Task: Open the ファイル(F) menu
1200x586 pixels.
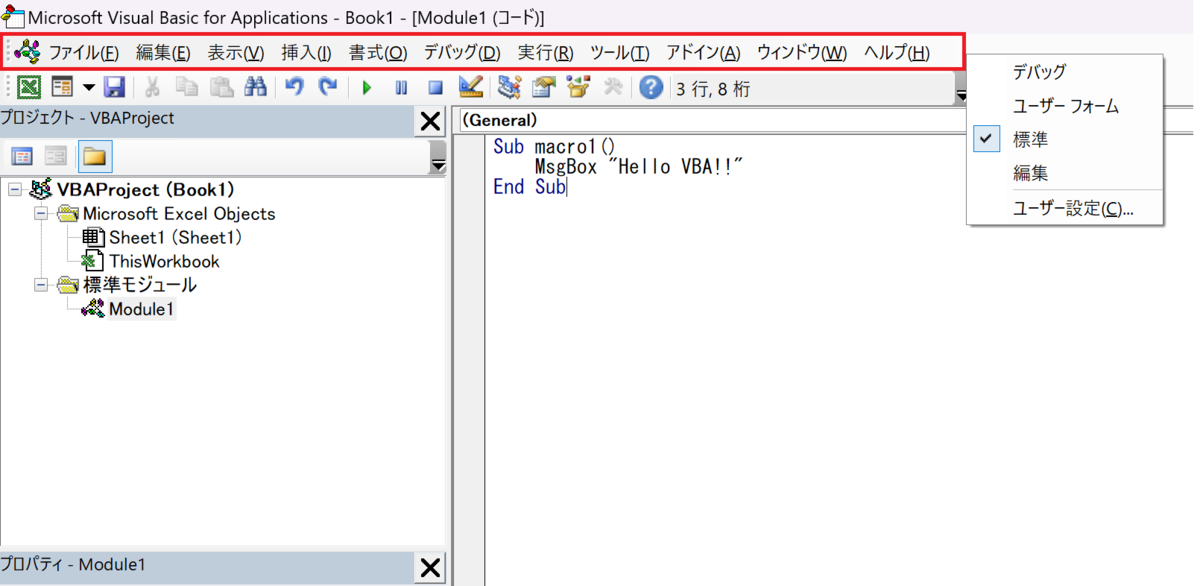Action: tap(84, 53)
